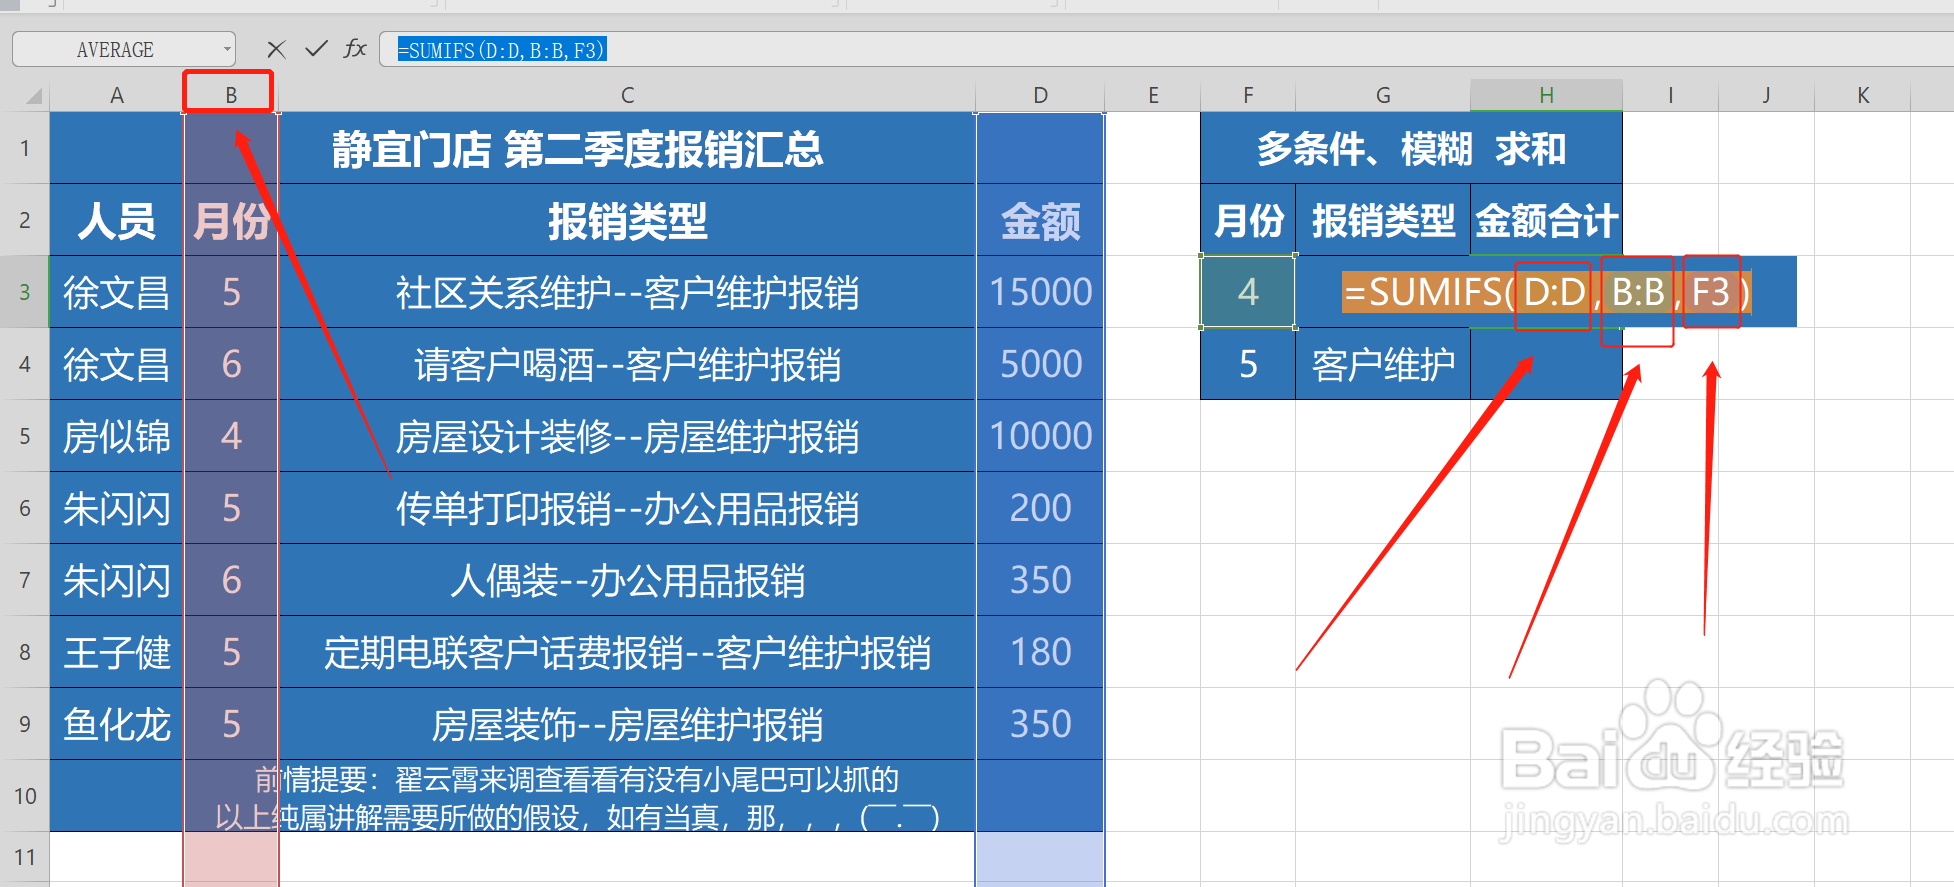Click amount cell 180
Image resolution: width=1954 pixels, height=887 pixels.
tap(1040, 652)
